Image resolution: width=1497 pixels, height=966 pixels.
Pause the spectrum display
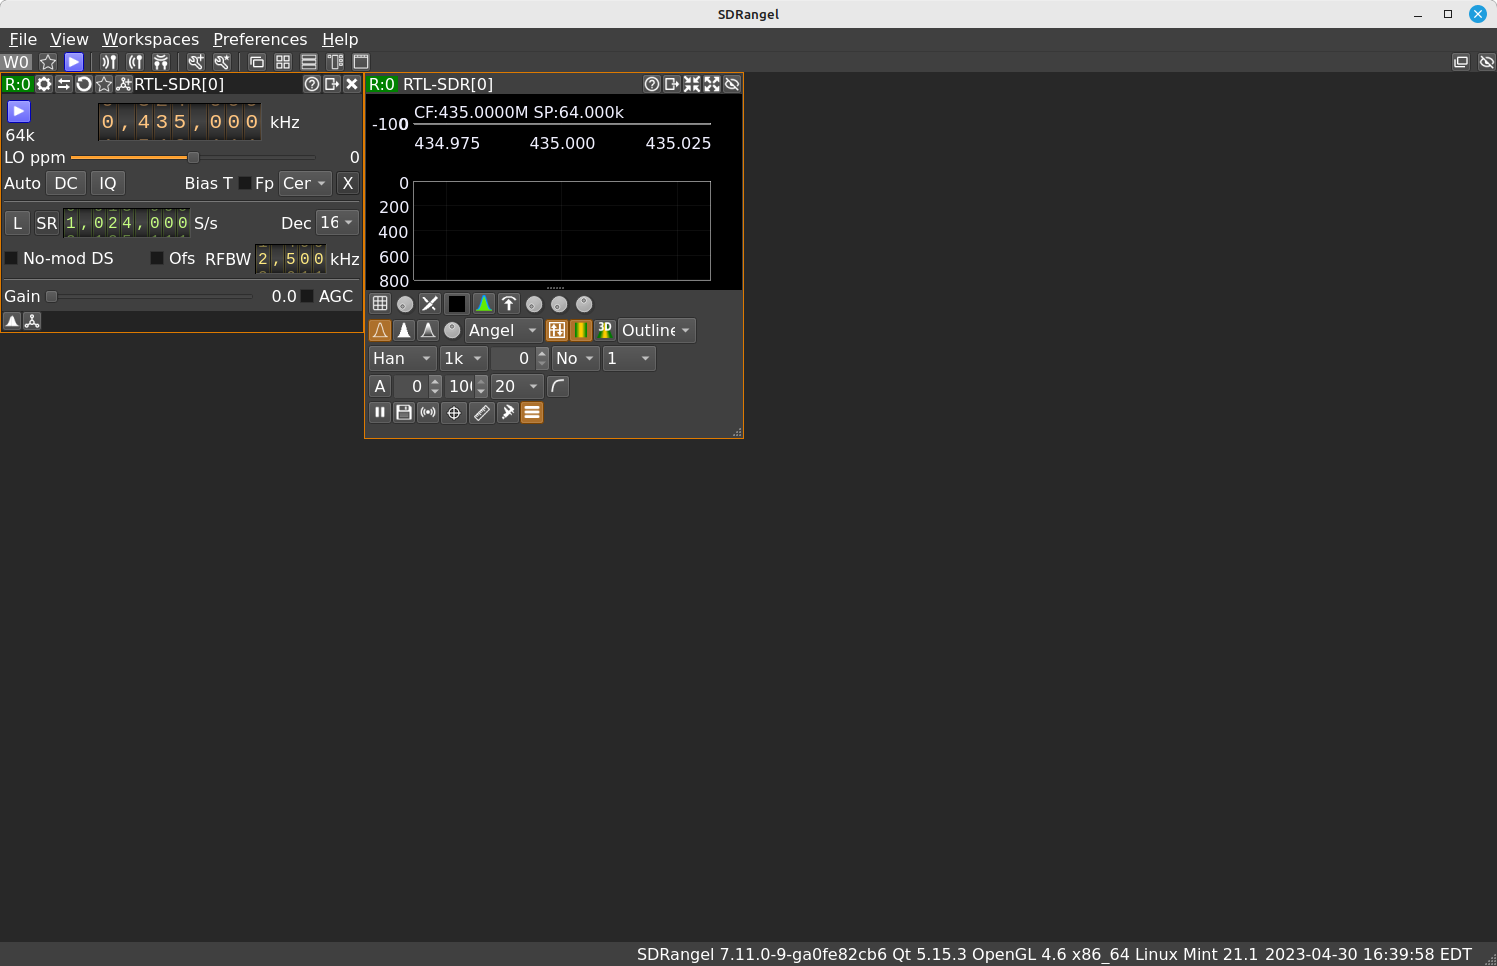[x=380, y=412]
